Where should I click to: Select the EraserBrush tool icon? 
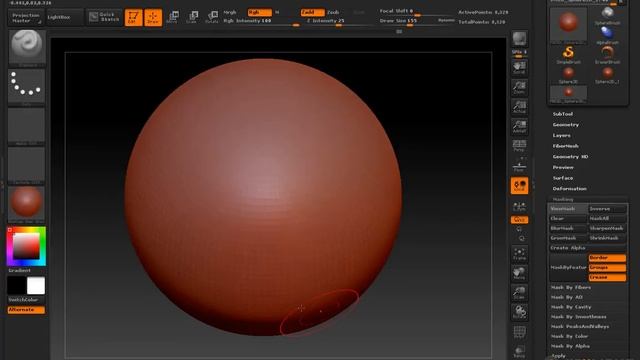click(608, 55)
